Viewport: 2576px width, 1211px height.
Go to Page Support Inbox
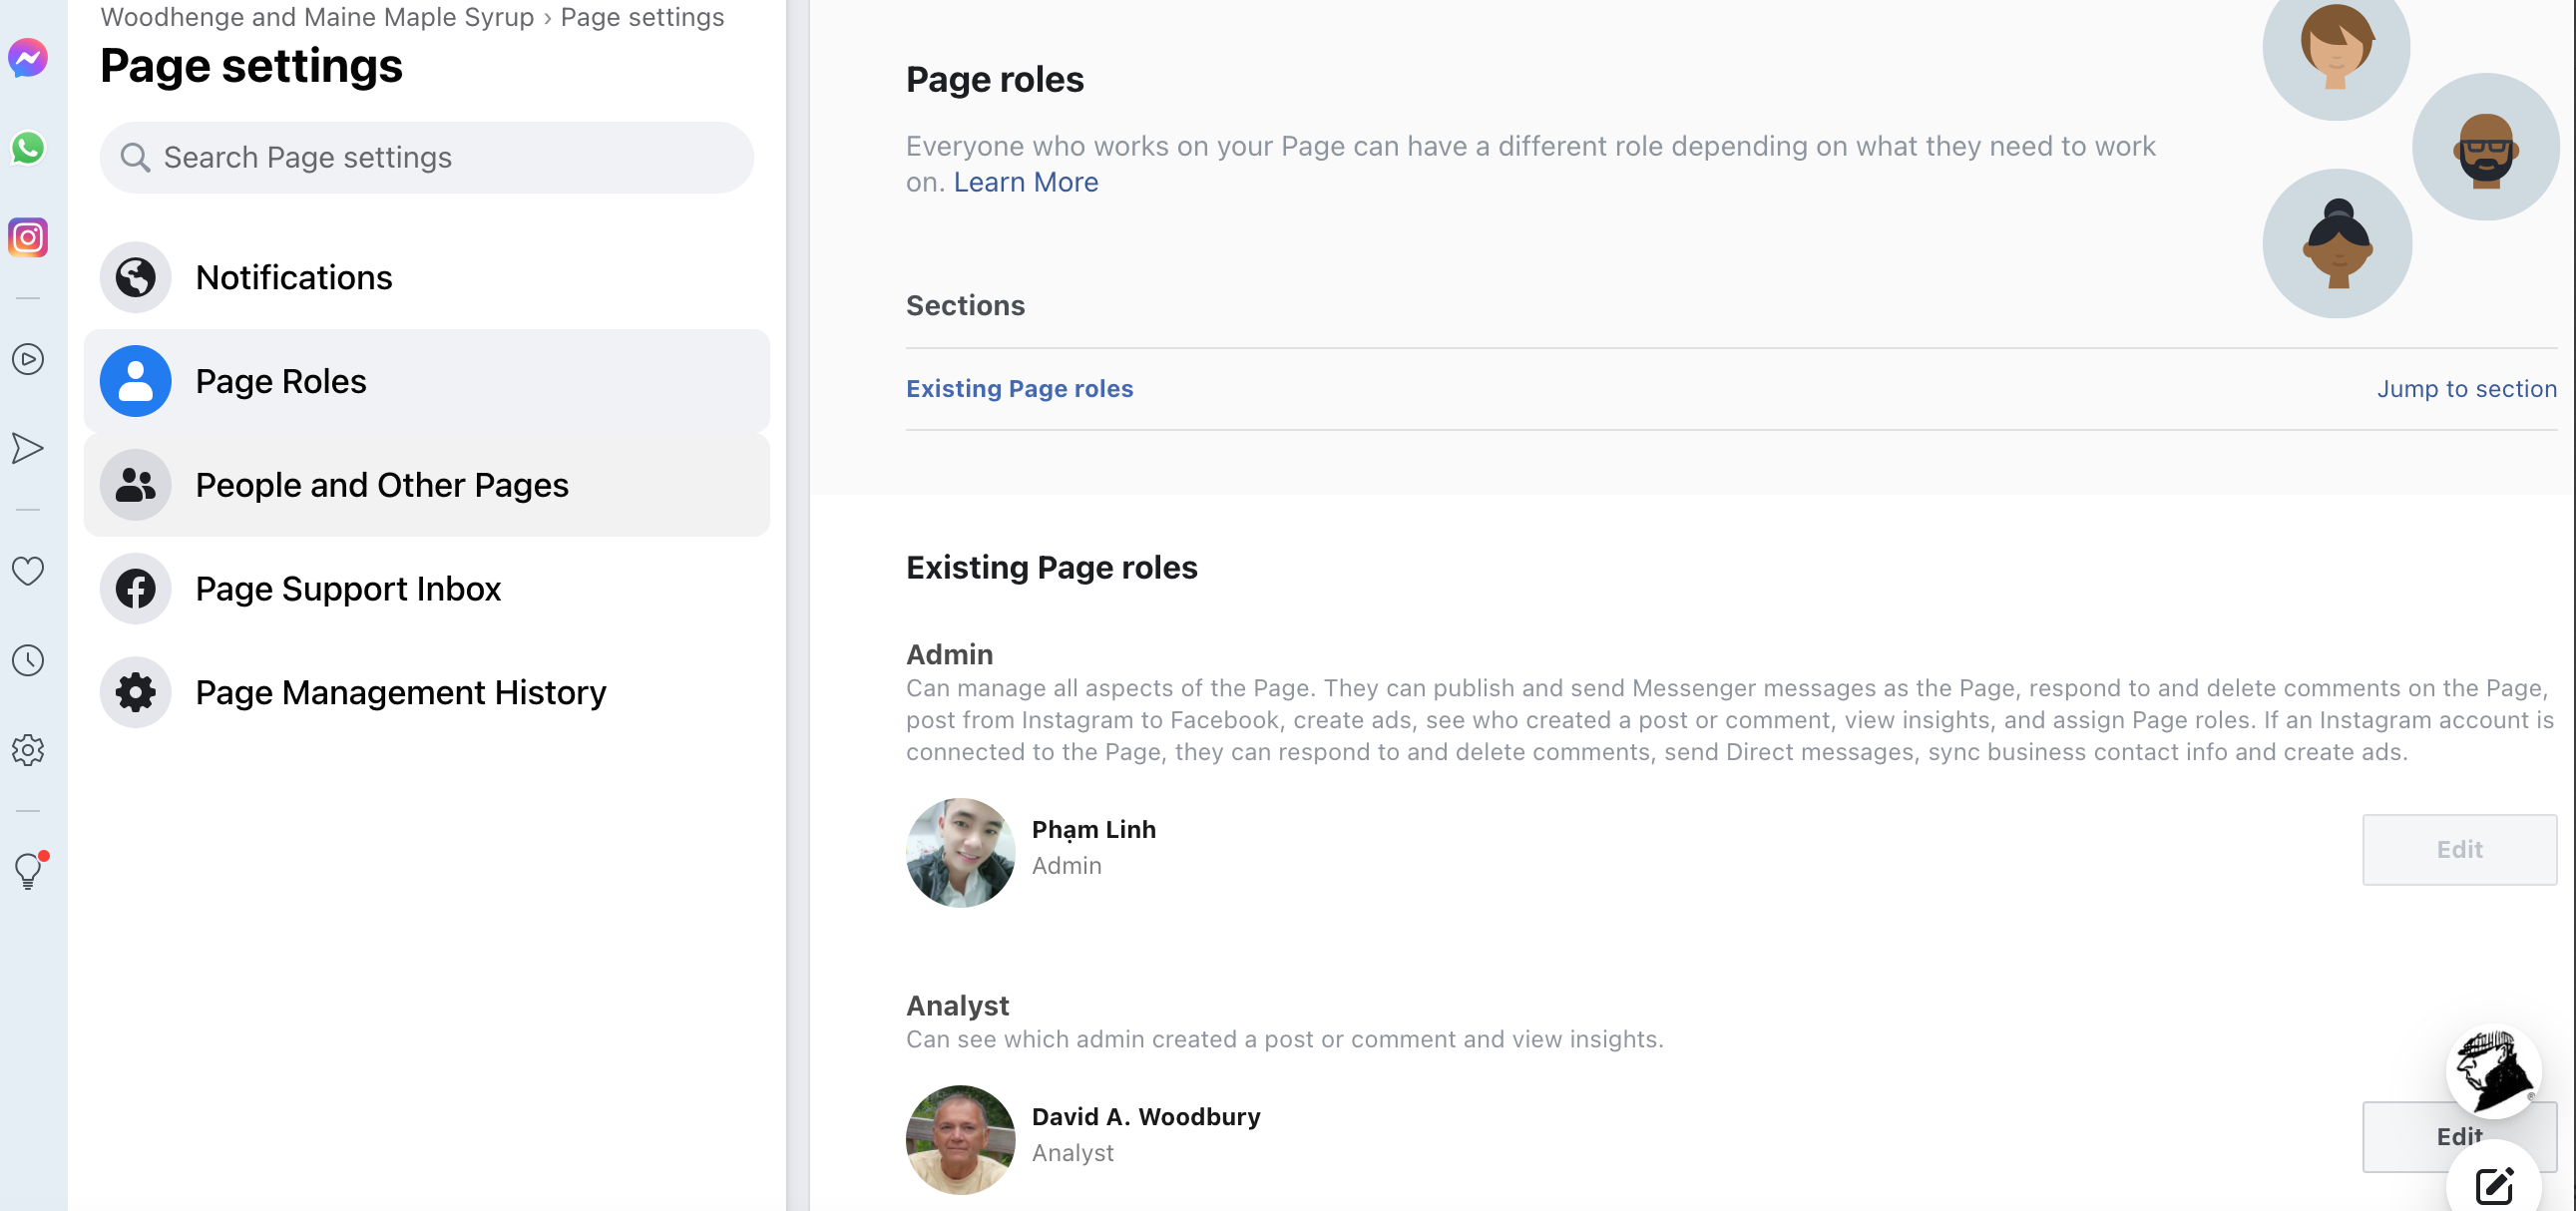(348, 588)
